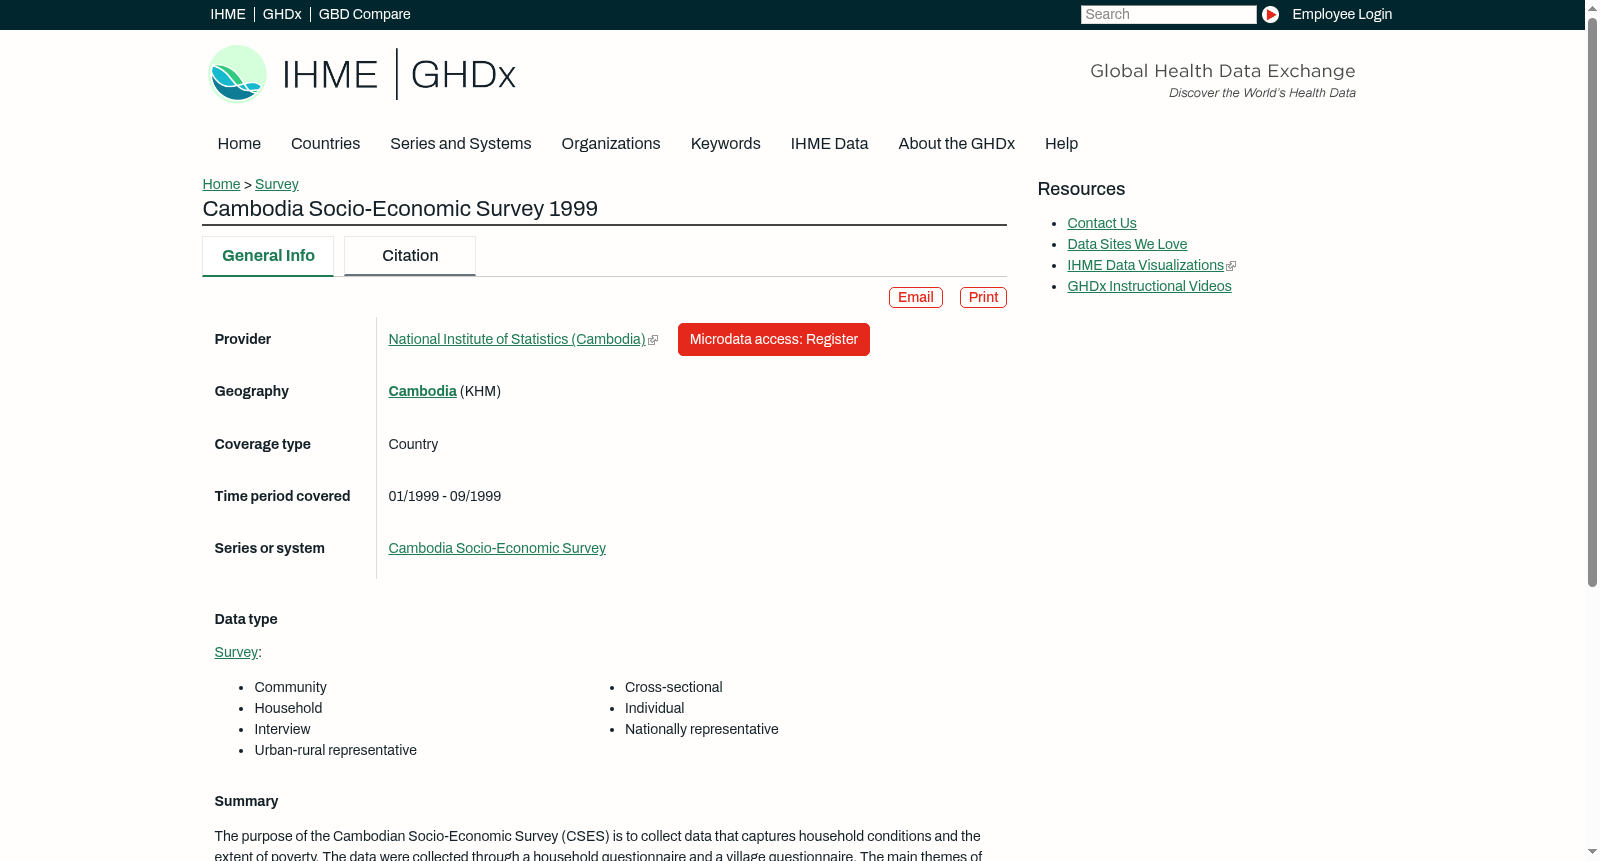
Task: Click the IHME leaf logo
Action: [237, 74]
